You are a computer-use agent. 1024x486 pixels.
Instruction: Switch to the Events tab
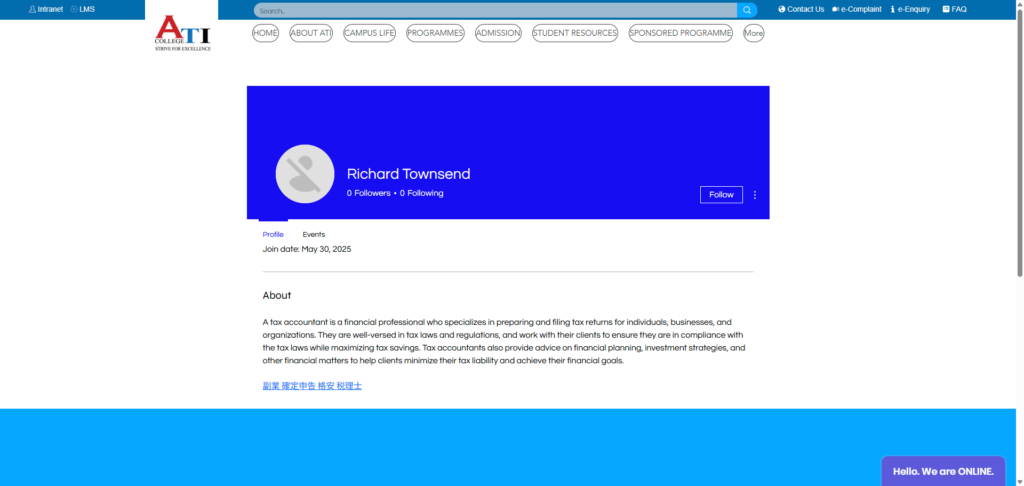click(314, 234)
